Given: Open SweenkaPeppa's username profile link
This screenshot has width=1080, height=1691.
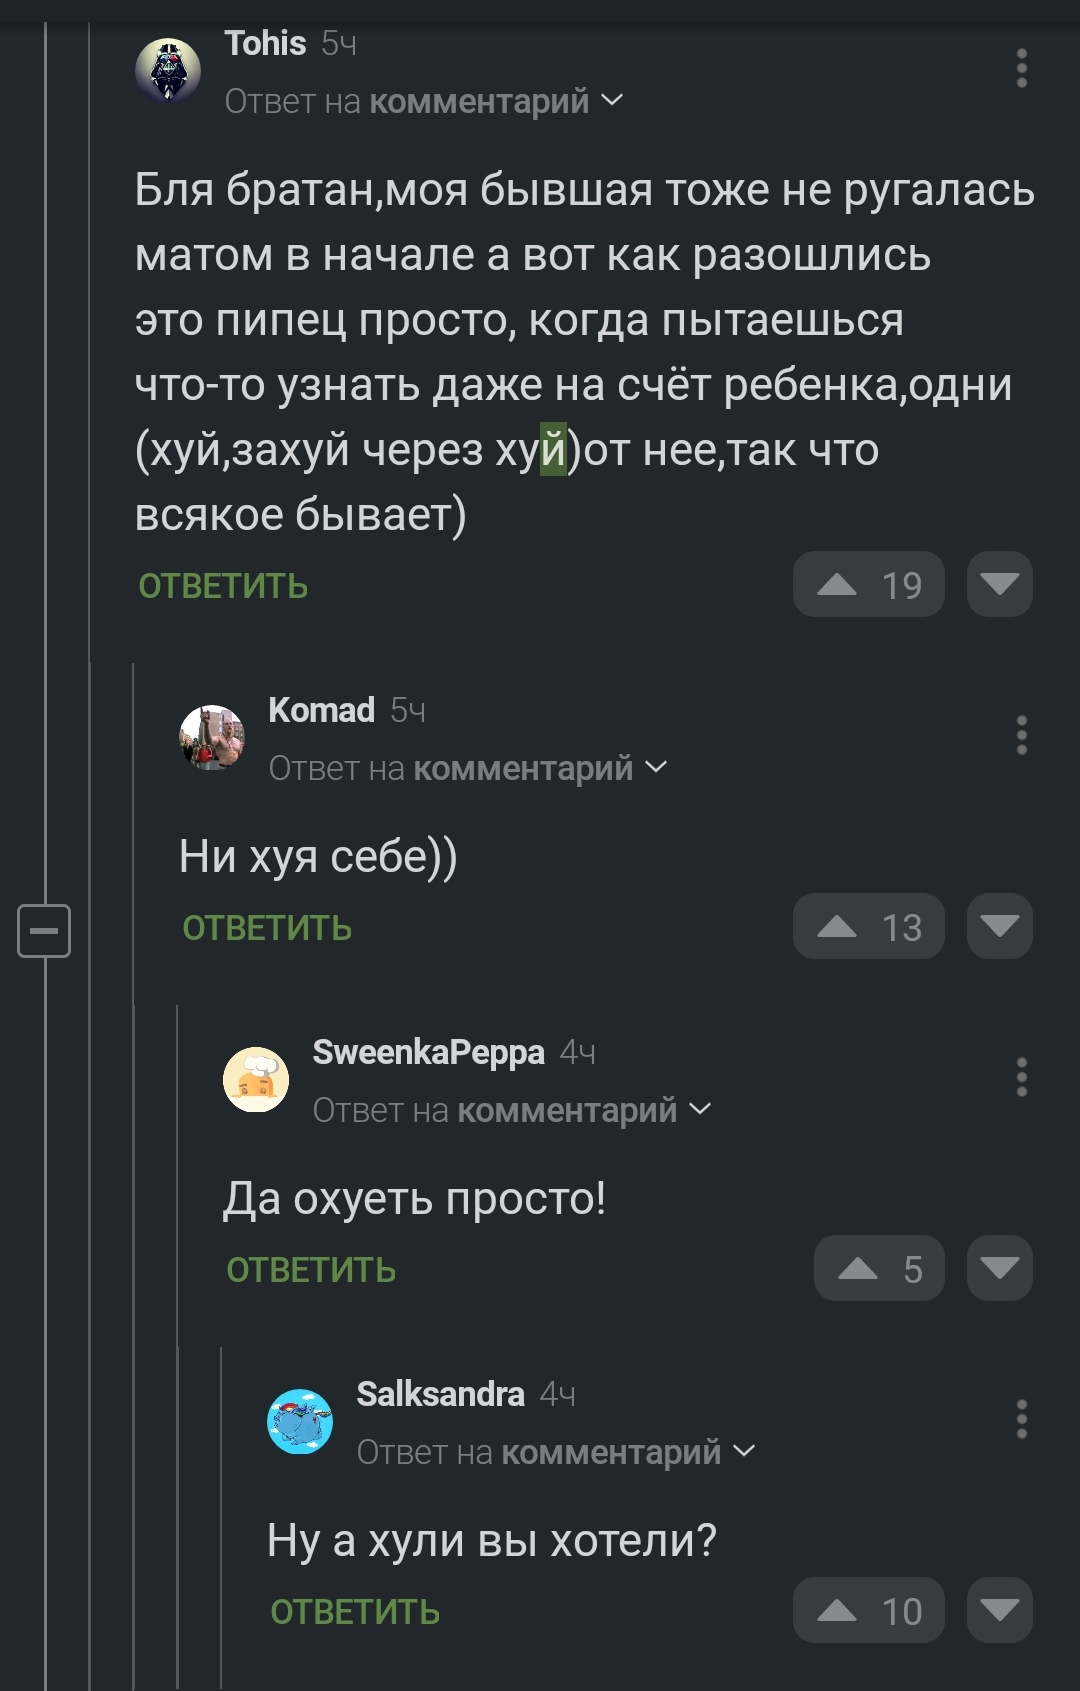Looking at the screenshot, I should pos(428,1052).
